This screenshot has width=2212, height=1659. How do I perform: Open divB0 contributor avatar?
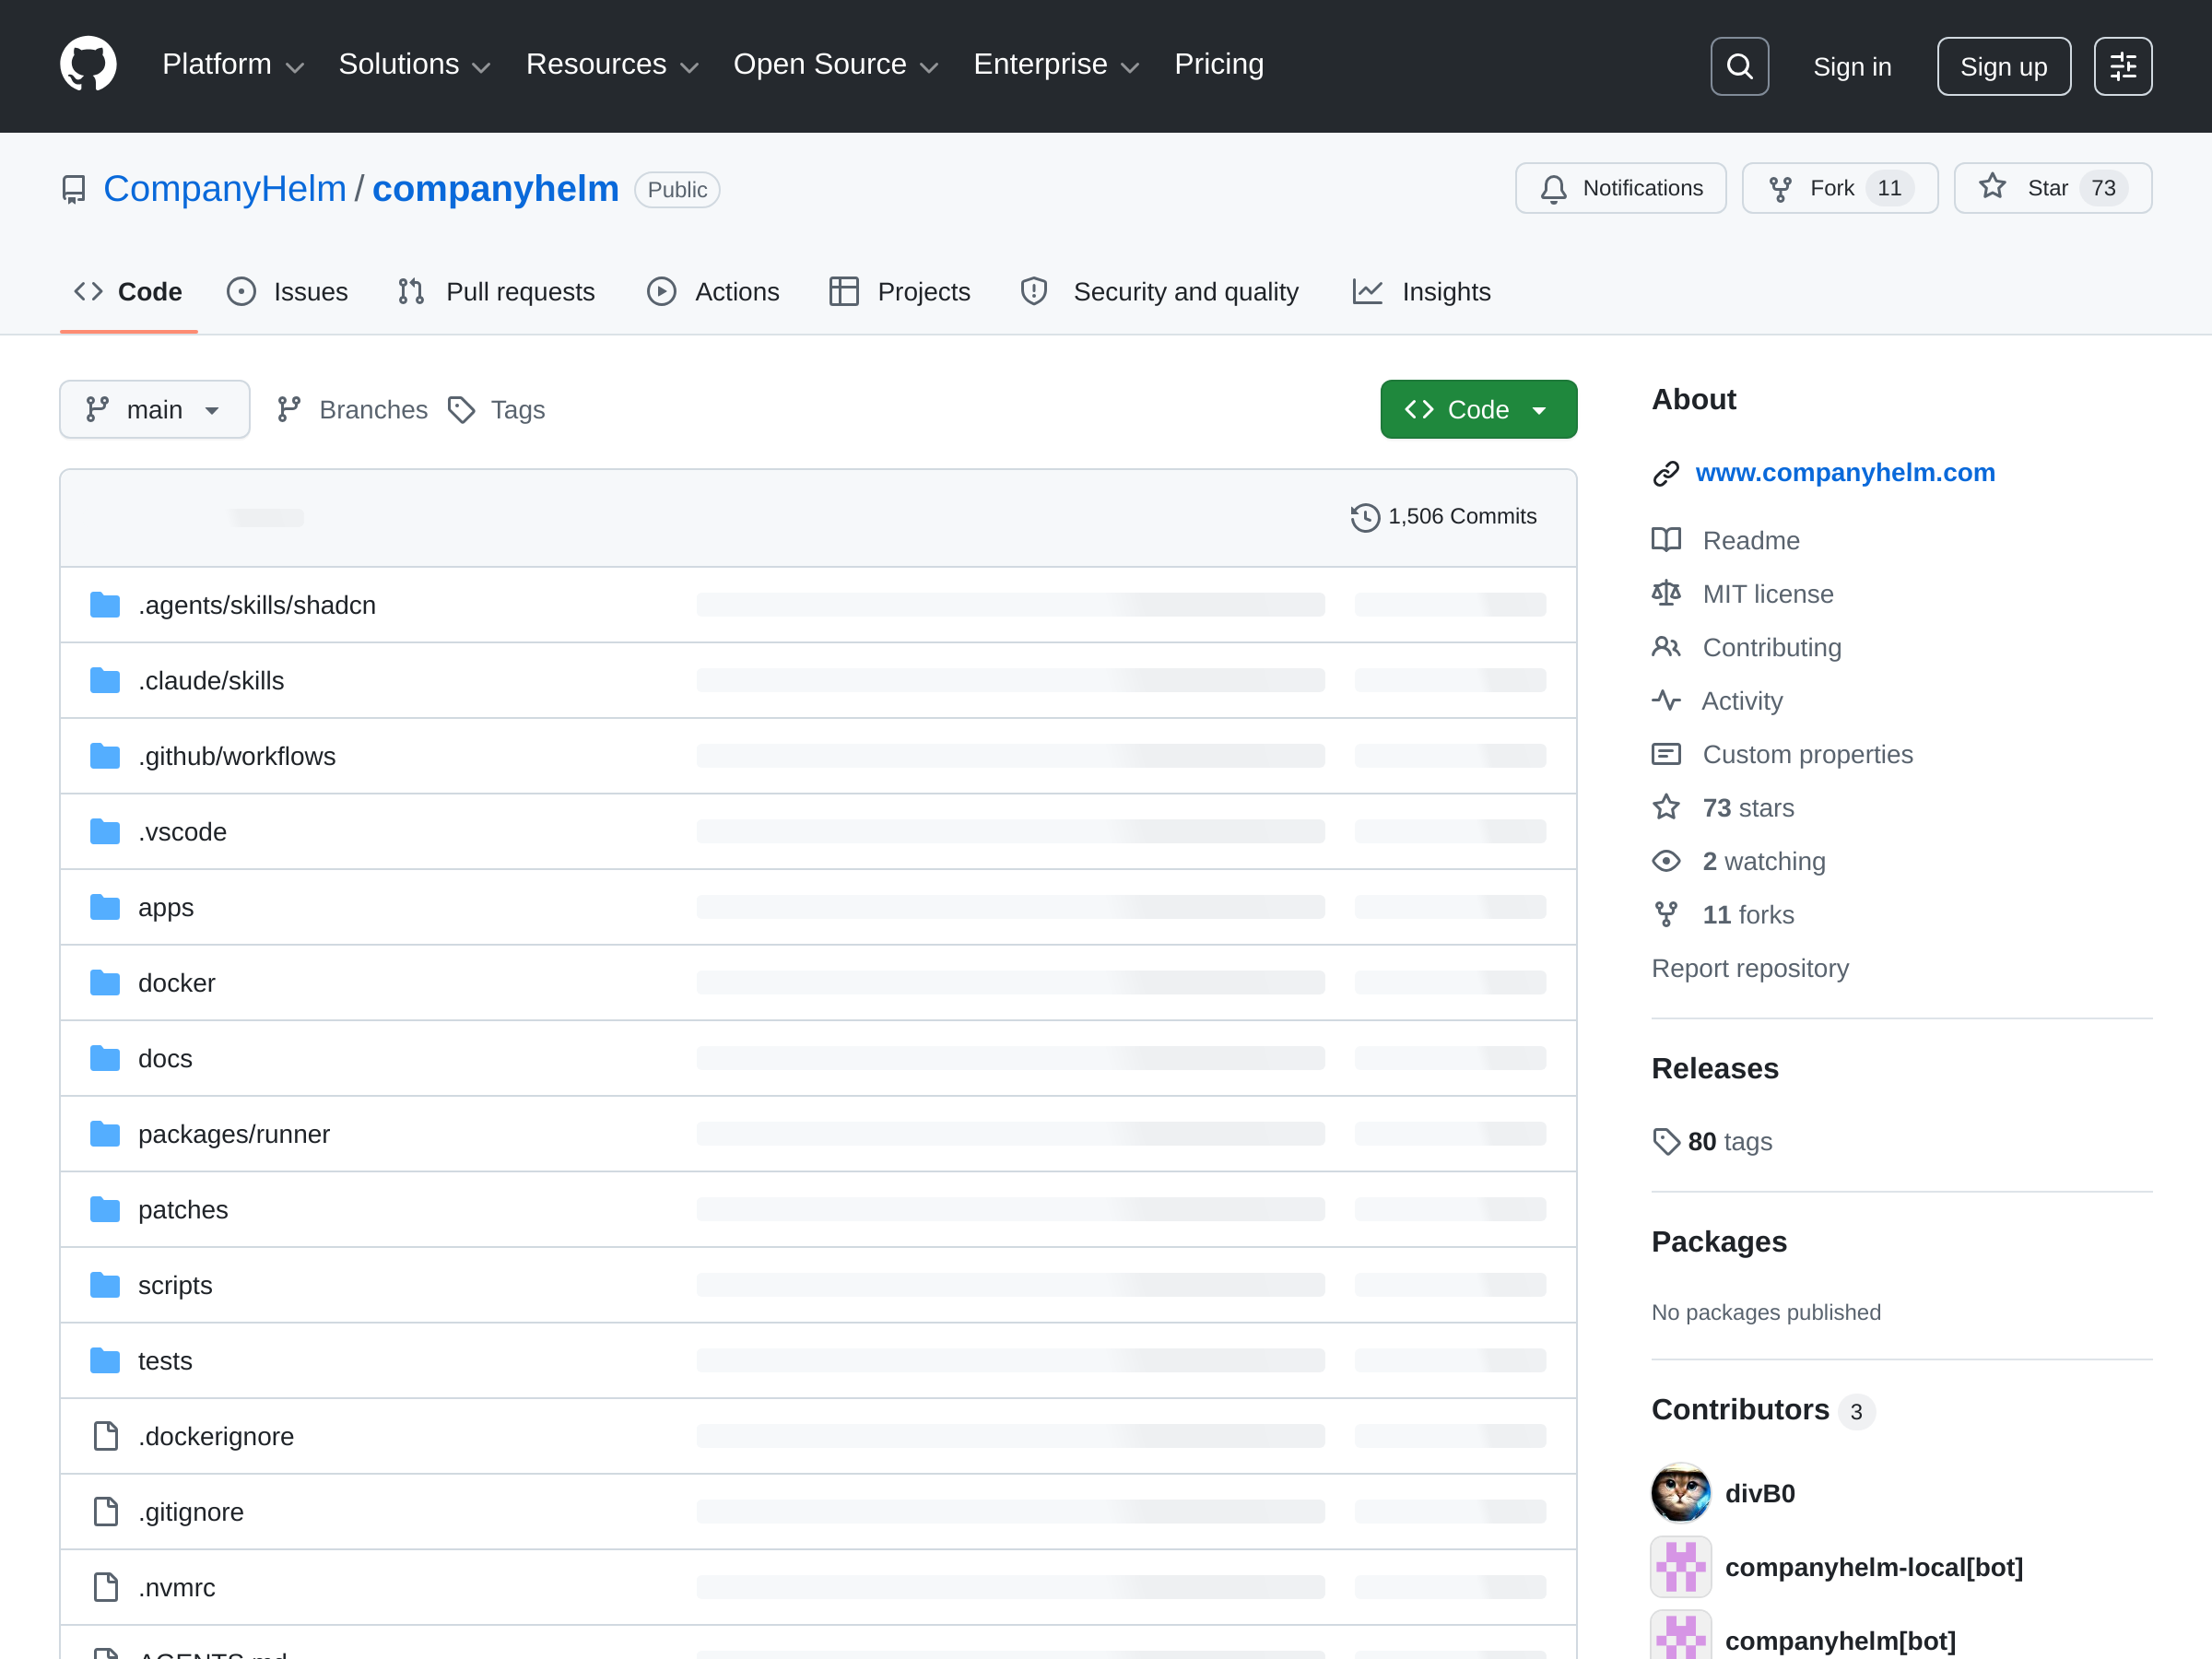tap(1680, 1493)
